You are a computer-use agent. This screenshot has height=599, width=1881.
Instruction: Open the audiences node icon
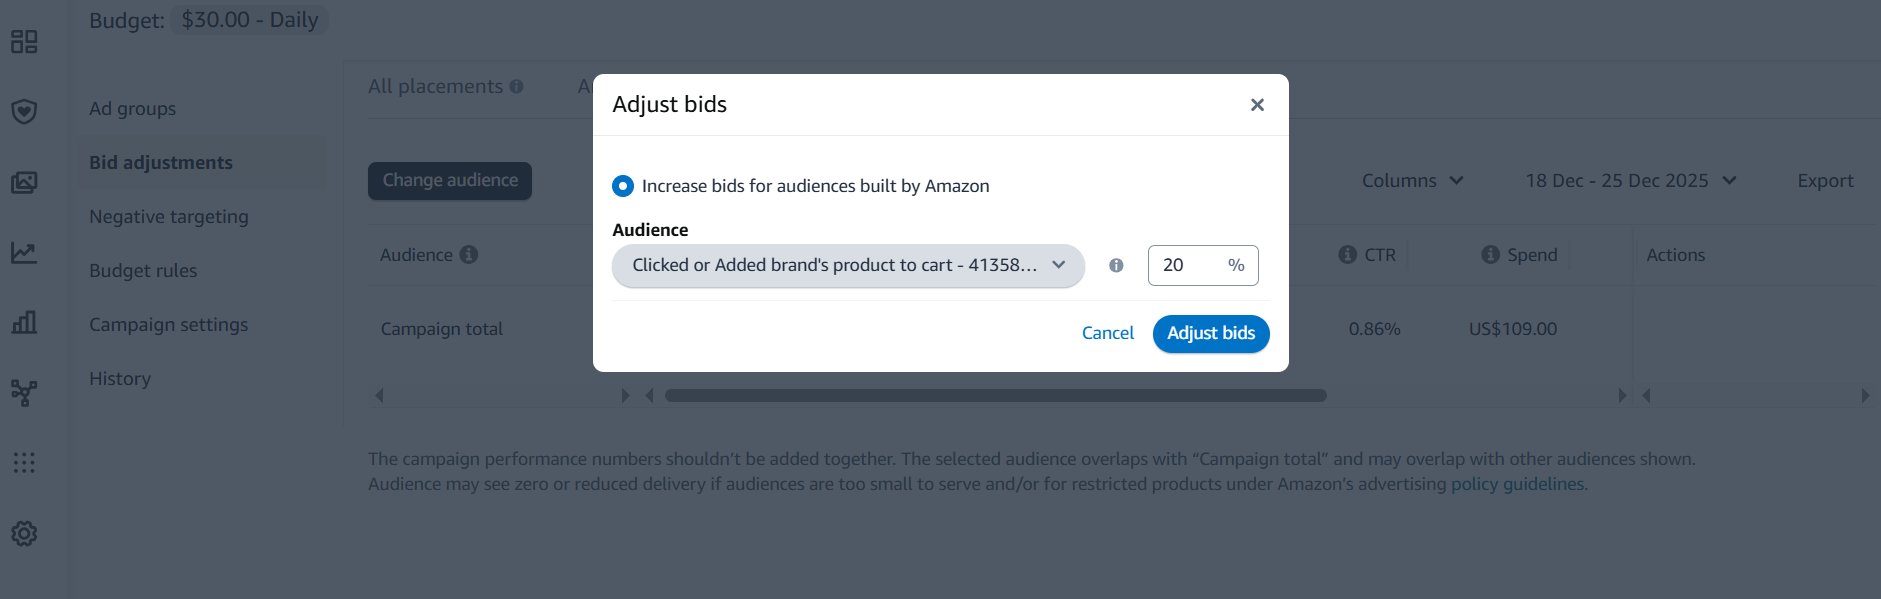pos(25,393)
